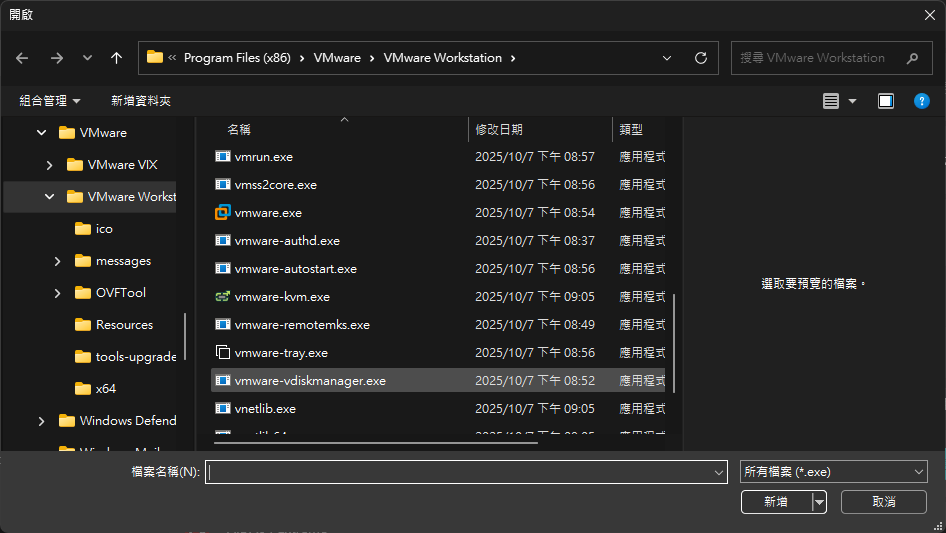The width and height of the screenshot is (946, 533).
Task: Click the view layout list icon
Action: [x=831, y=101]
